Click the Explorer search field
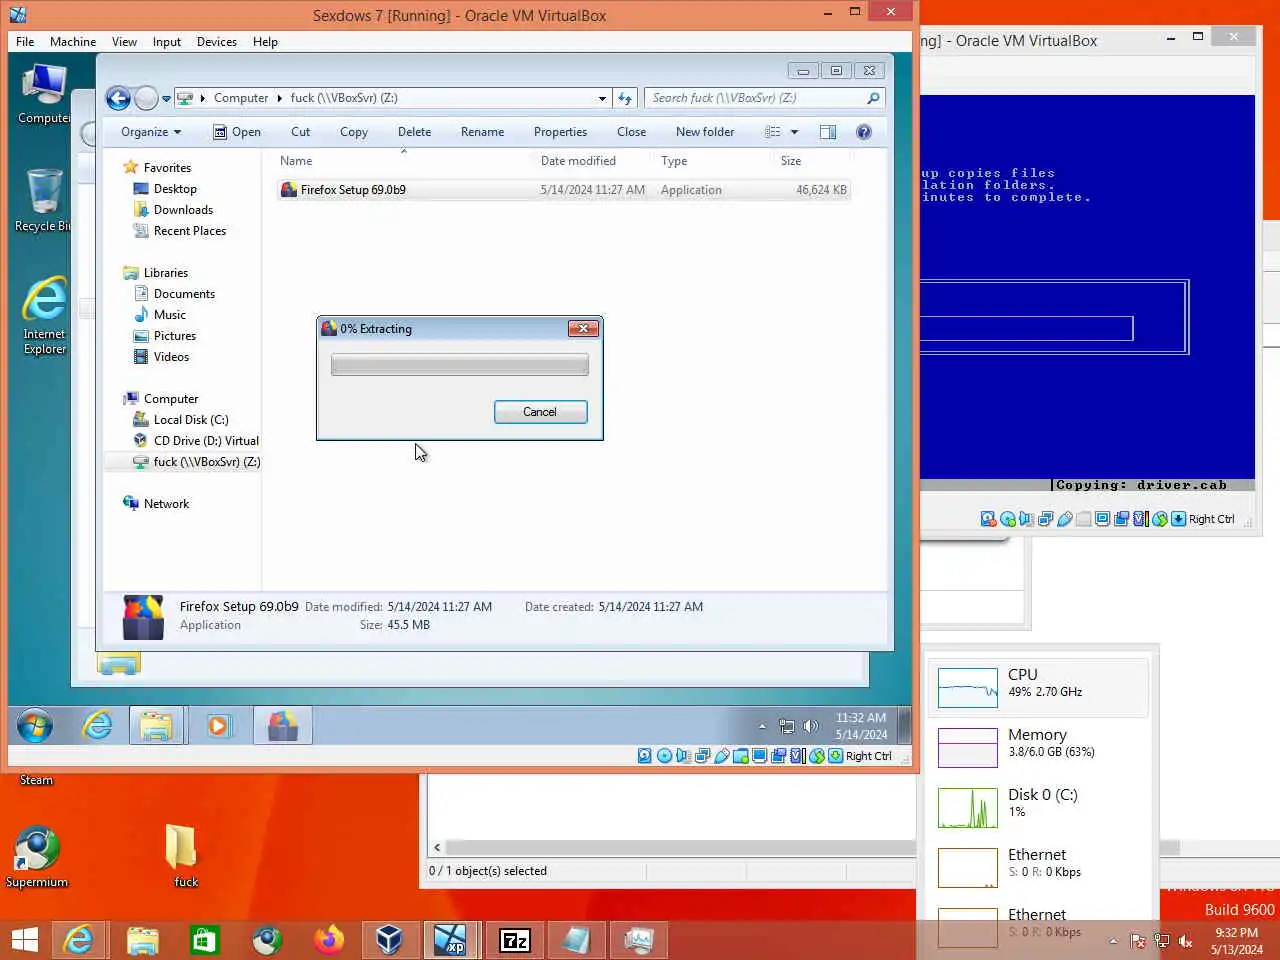Screen dimensions: 1280x960 pos(765,98)
